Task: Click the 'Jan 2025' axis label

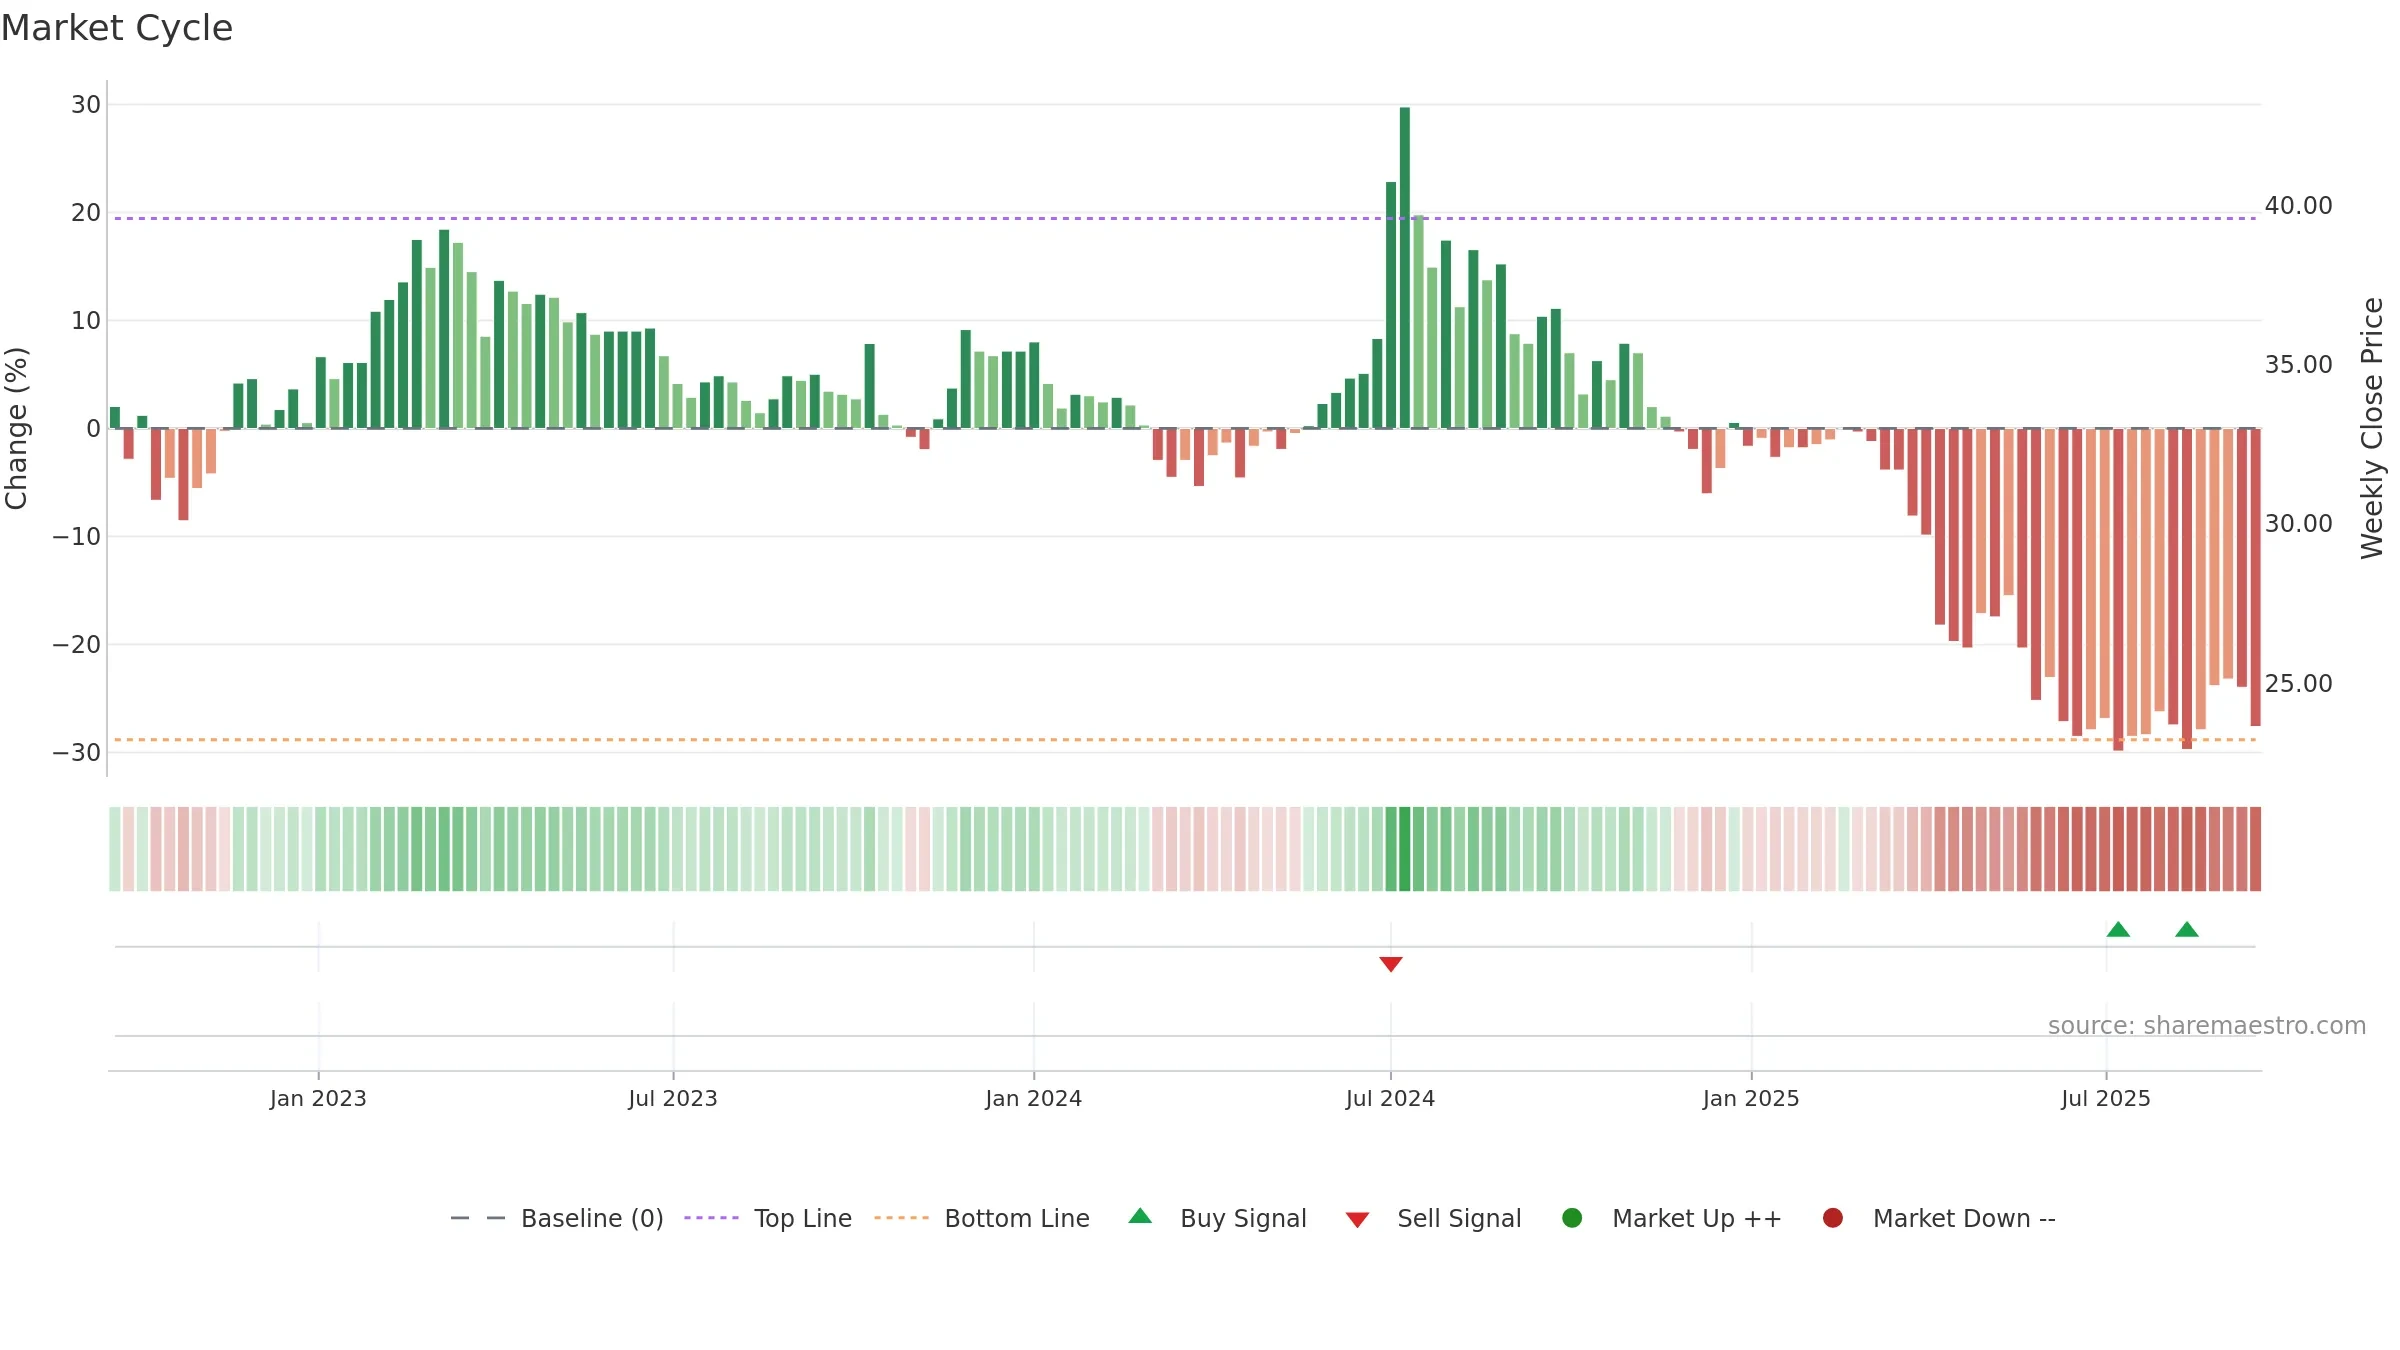Action: pyautogui.click(x=1751, y=1098)
